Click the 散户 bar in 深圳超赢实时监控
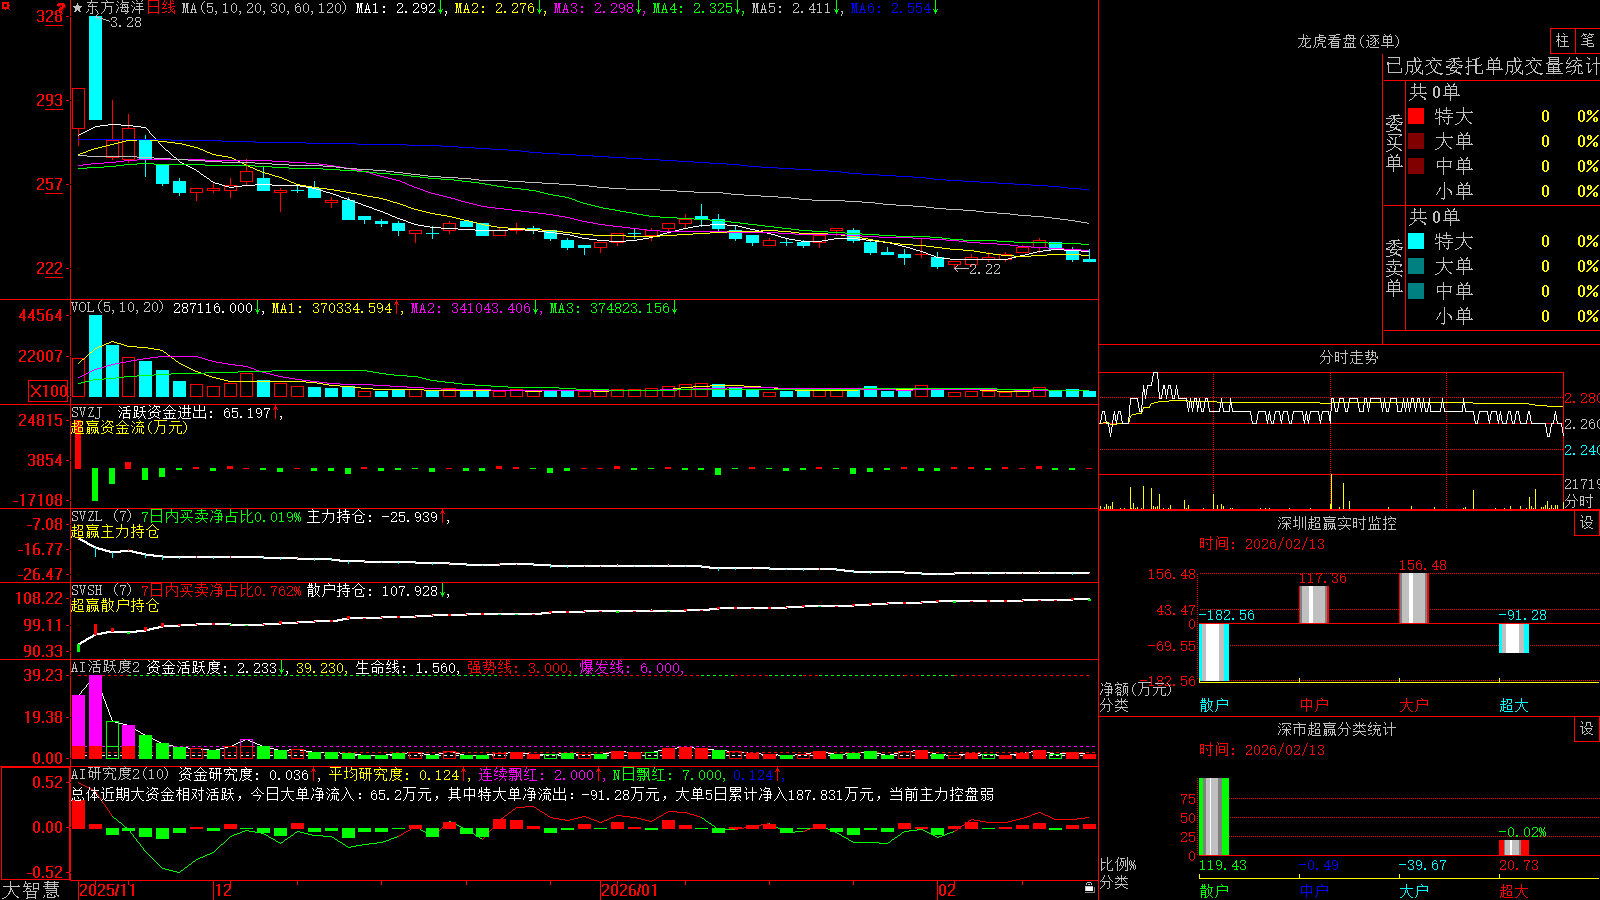 coord(1214,652)
